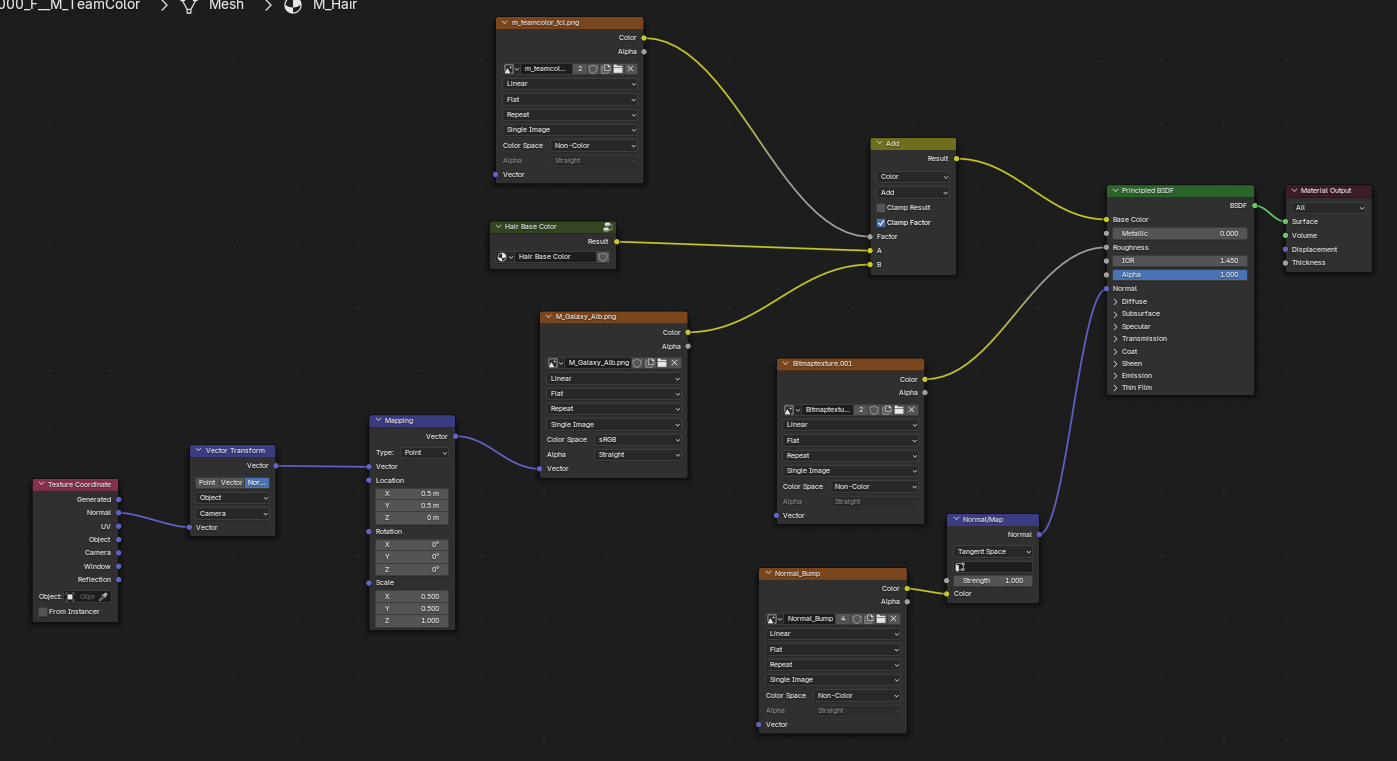Click fake user shield on m_teamcolor image
1397x761 pixels.
coord(593,69)
